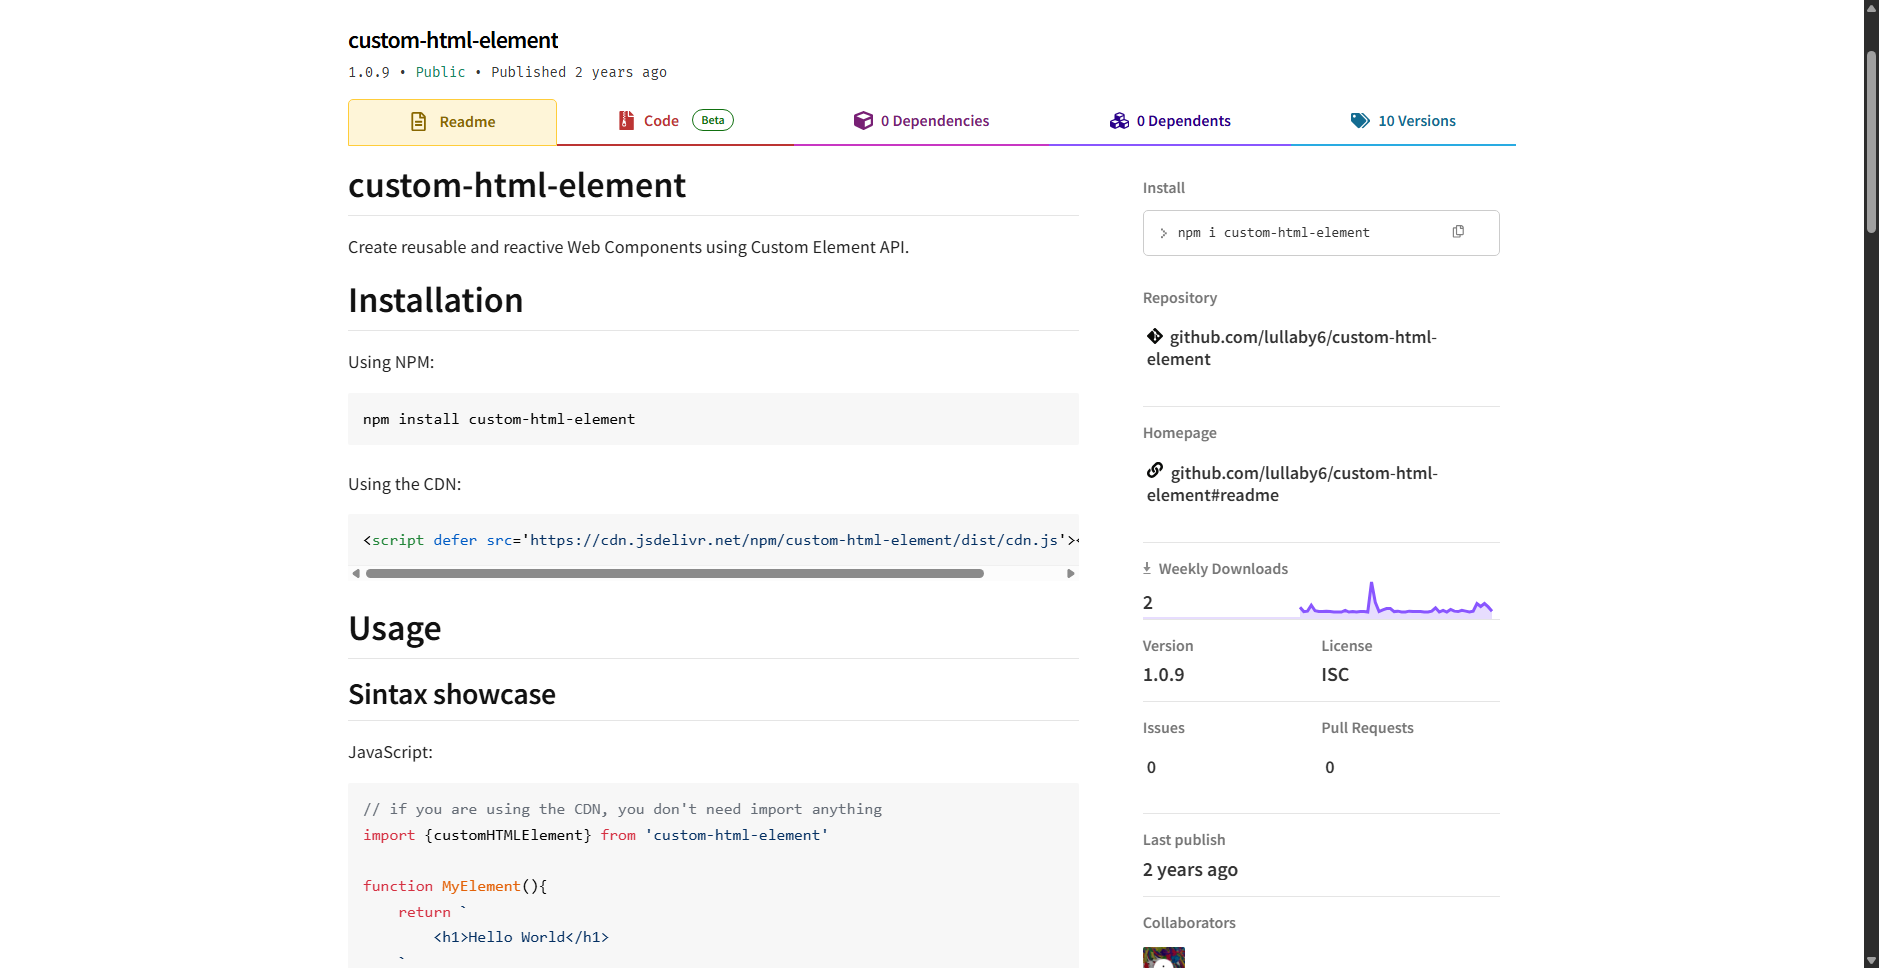Viewport: 1879px width, 968px height.
Task: Click the 'Public' label in header
Action: click(440, 72)
